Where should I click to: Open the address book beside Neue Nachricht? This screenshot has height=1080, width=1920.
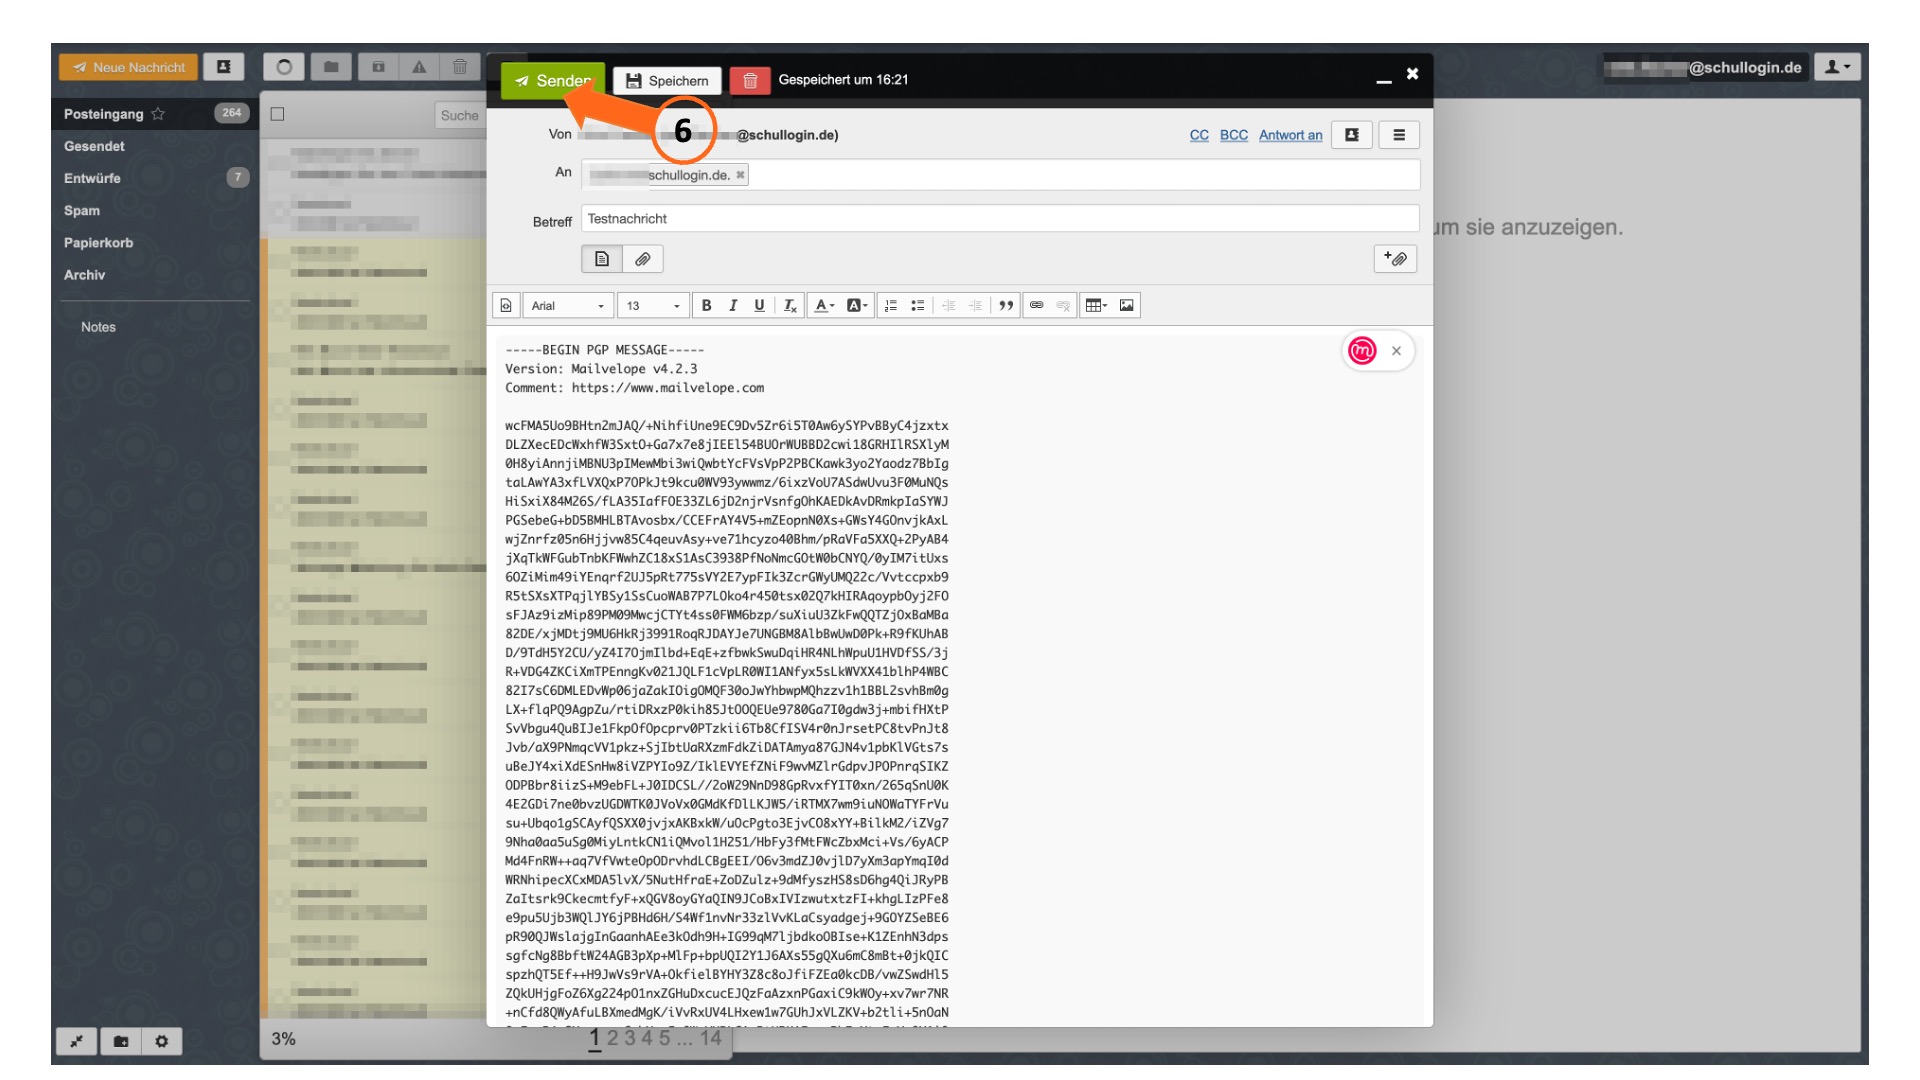point(224,67)
